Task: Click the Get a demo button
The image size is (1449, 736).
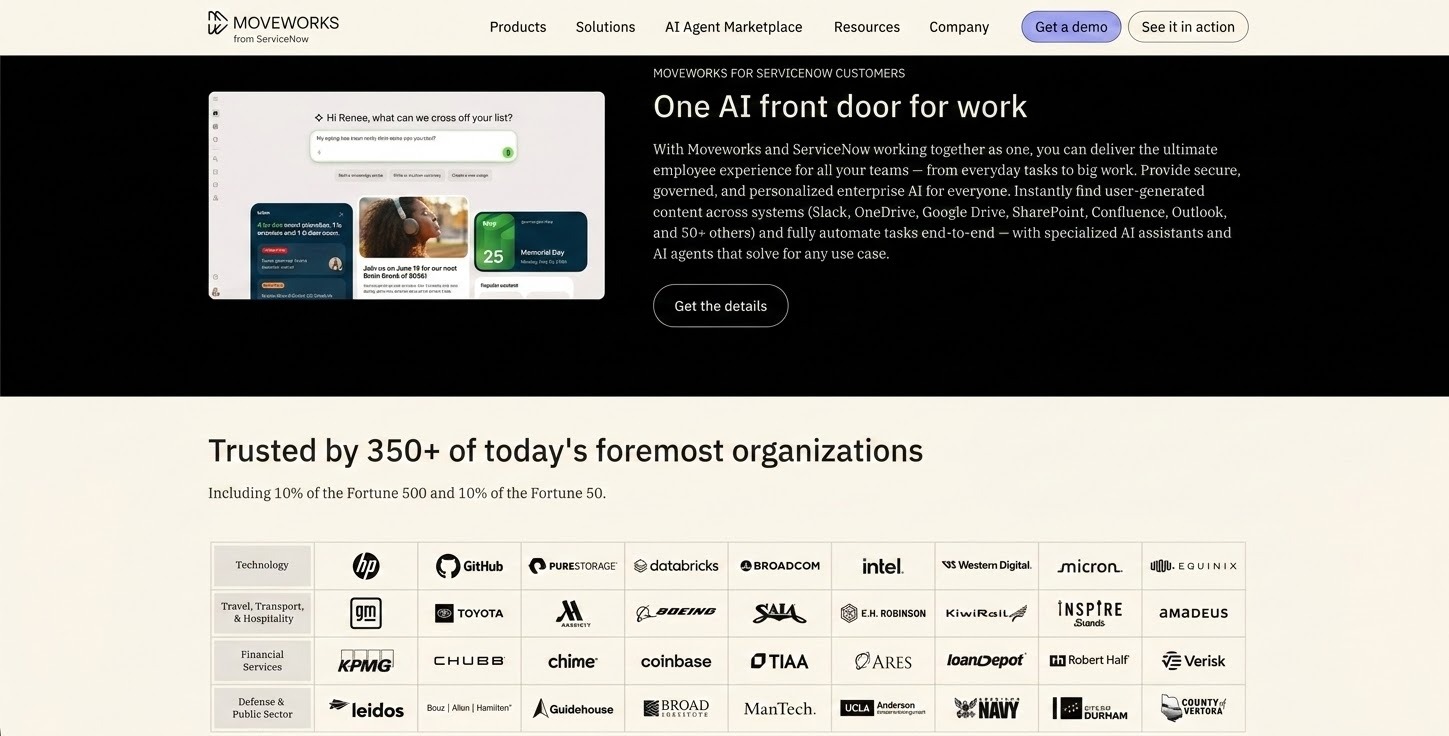Action: (1071, 27)
